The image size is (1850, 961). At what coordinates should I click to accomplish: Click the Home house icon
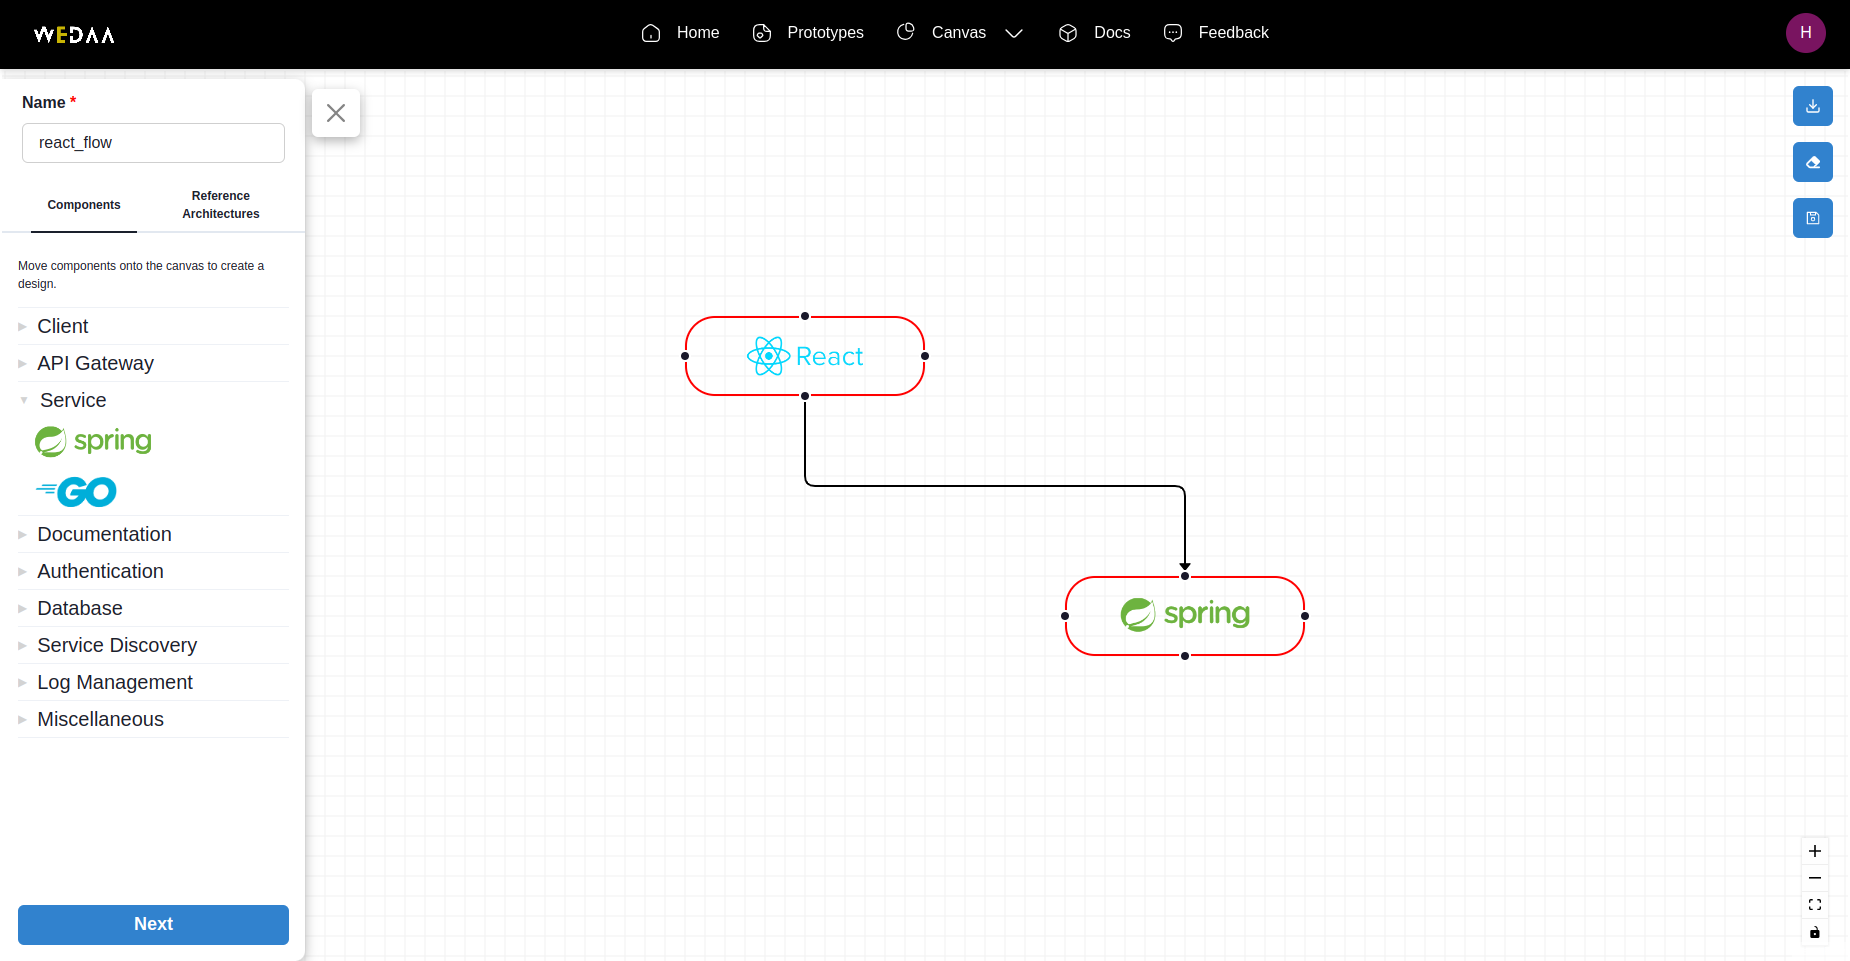click(x=651, y=33)
